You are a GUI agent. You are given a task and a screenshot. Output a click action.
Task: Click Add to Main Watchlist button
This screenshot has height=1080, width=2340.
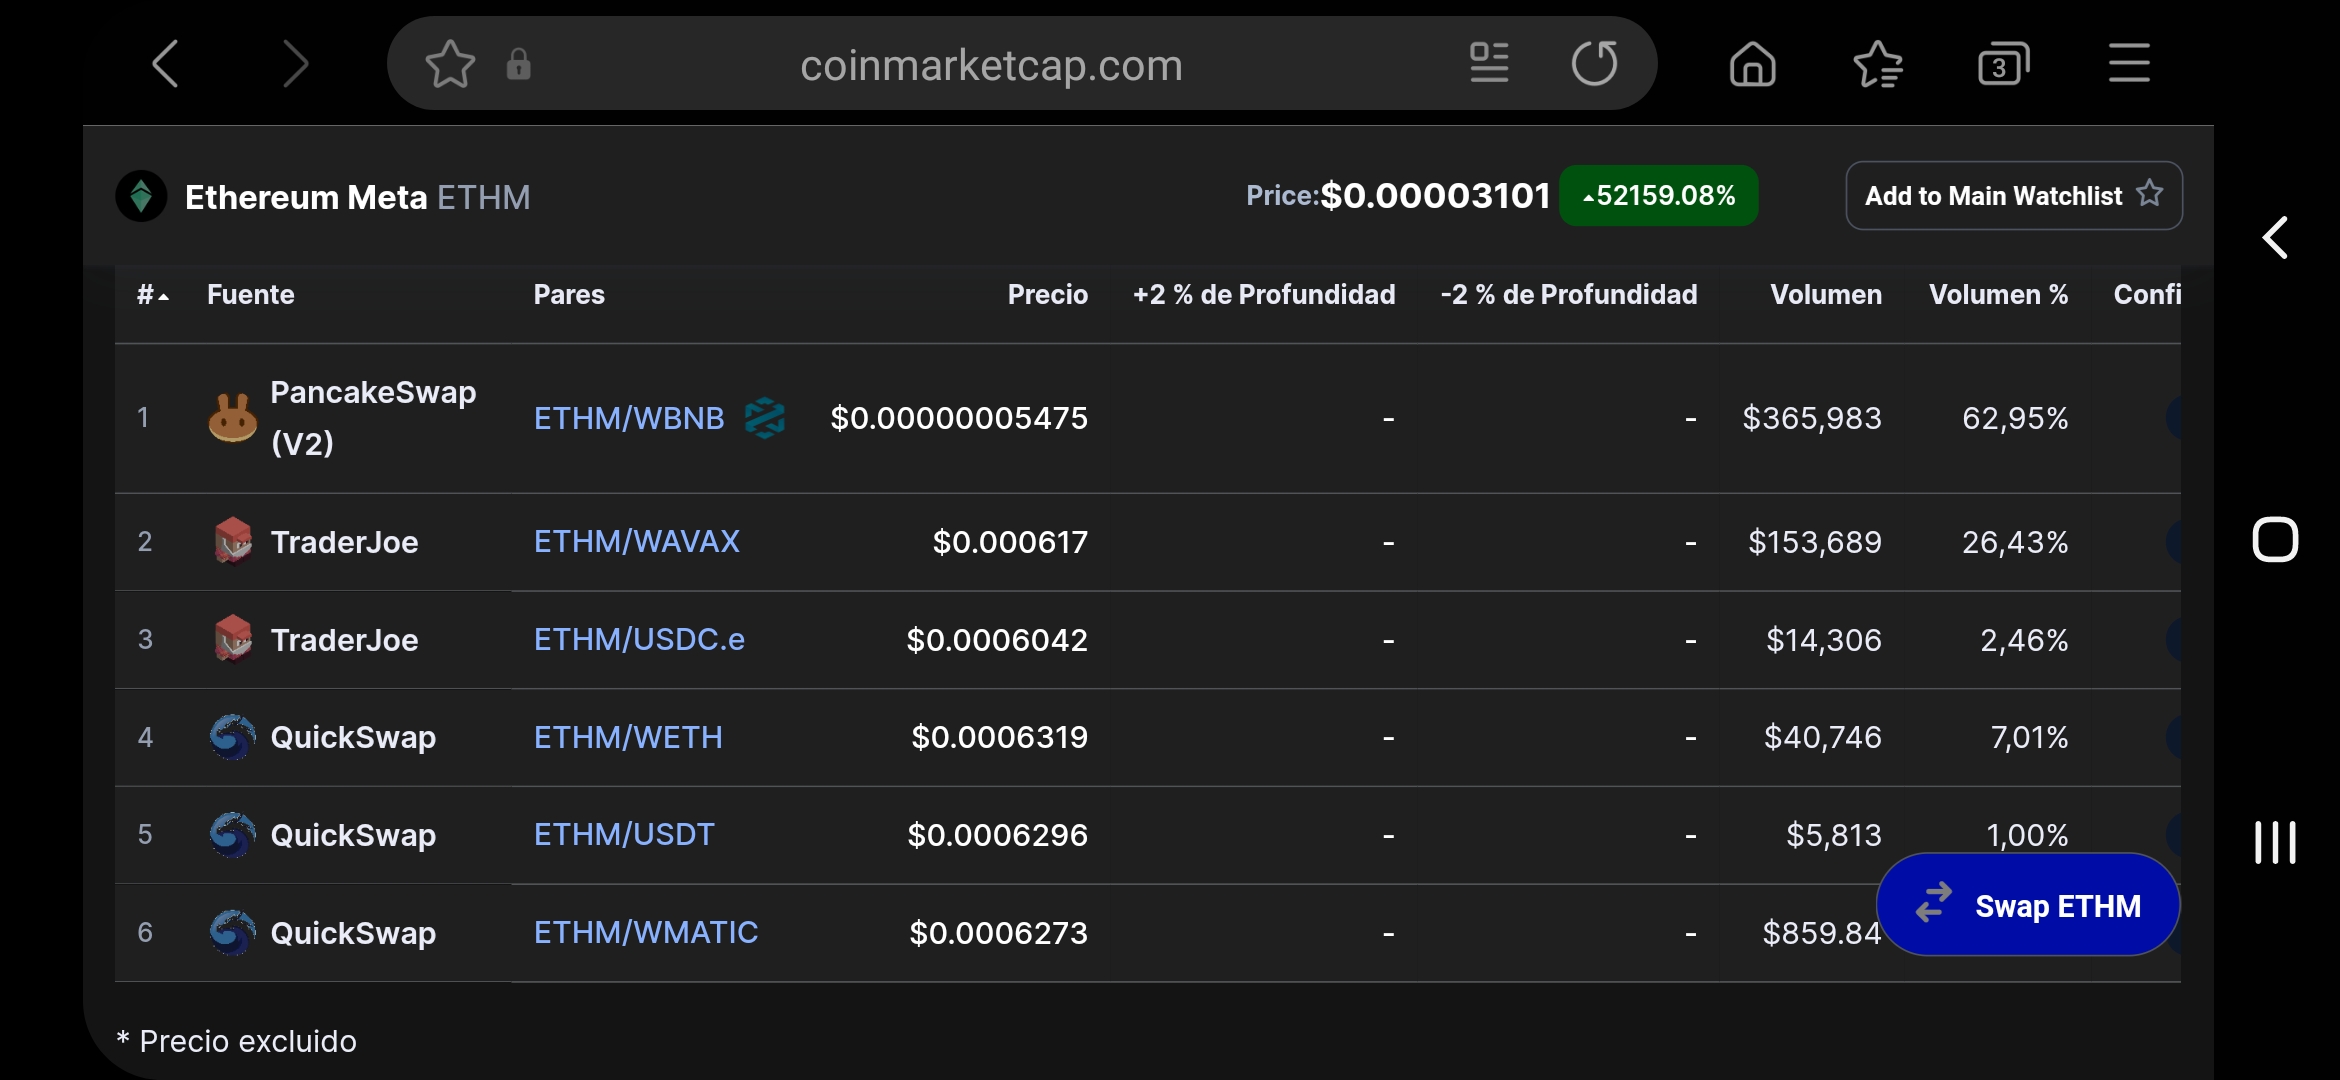pos(2013,196)
